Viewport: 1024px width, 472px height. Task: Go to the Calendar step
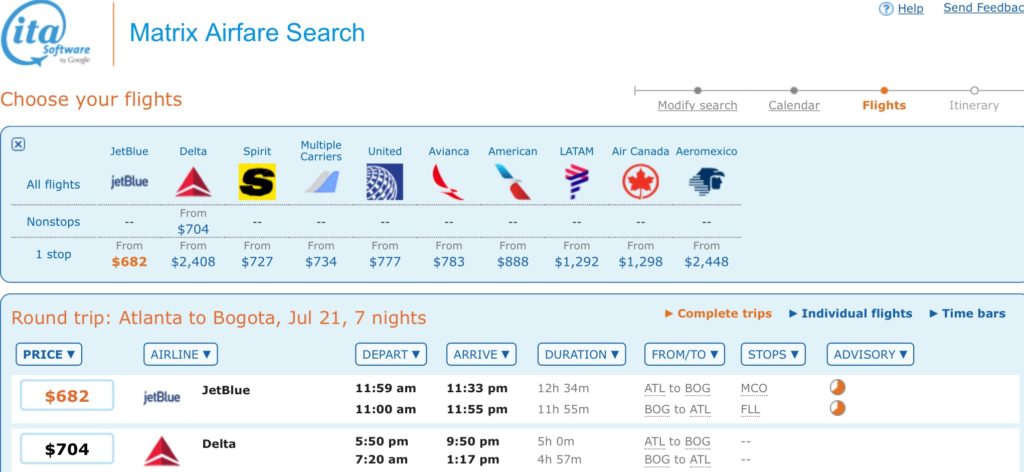(794, 105)
